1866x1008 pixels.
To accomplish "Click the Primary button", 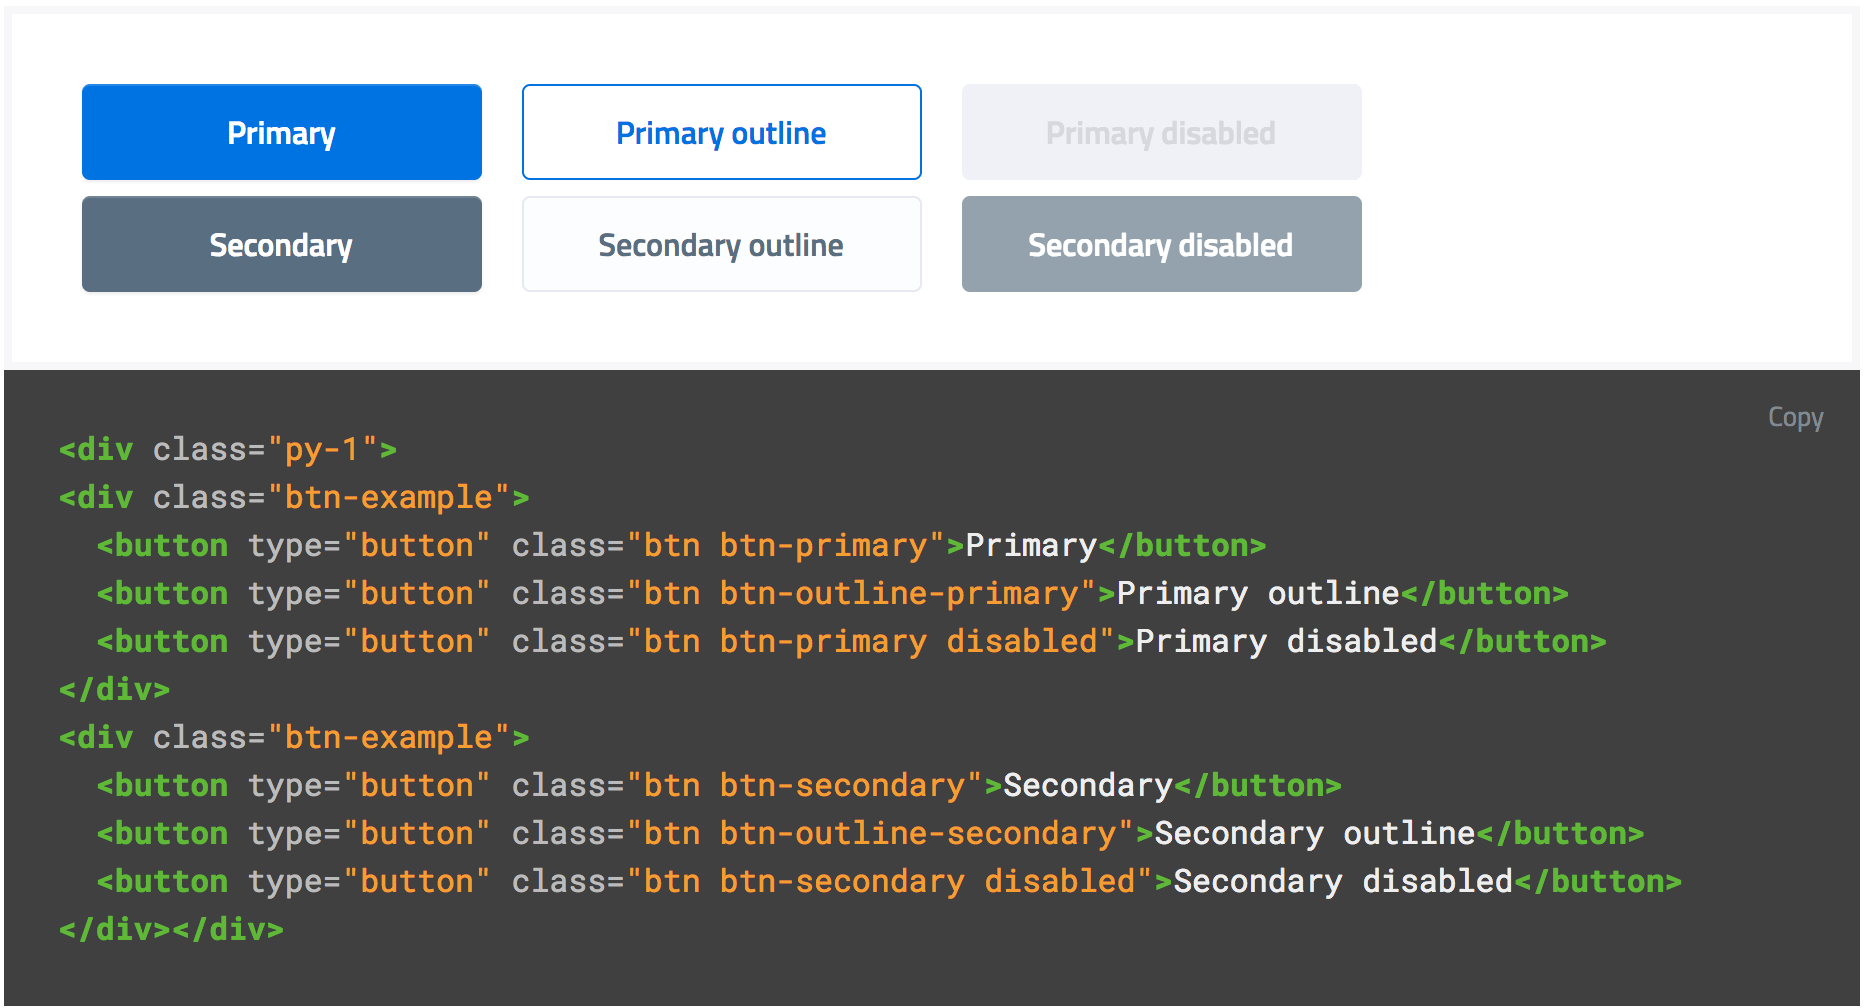I will coord(281,131).
